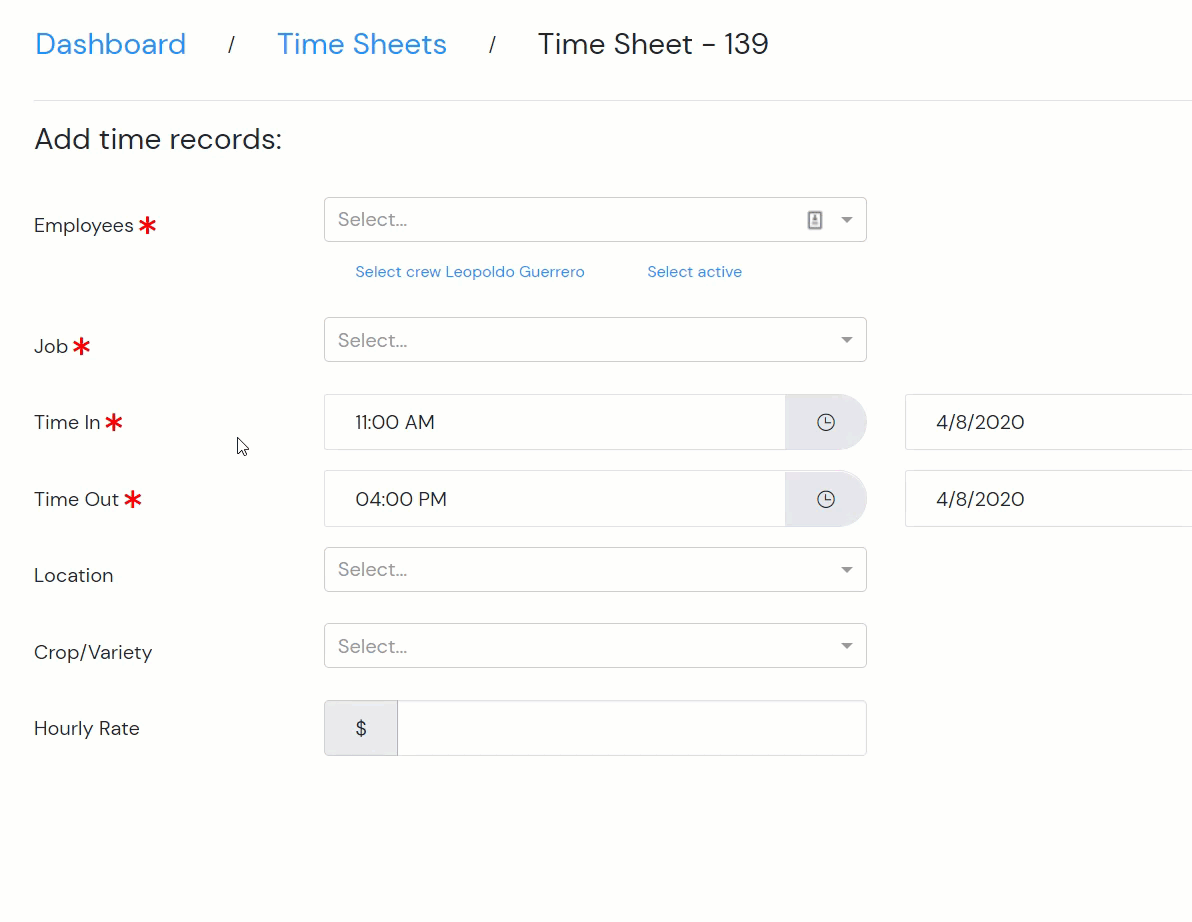The height and width of the screenshot is (922, 1192).
Task: Click the Job field label
Action: (x=51, y=347)
